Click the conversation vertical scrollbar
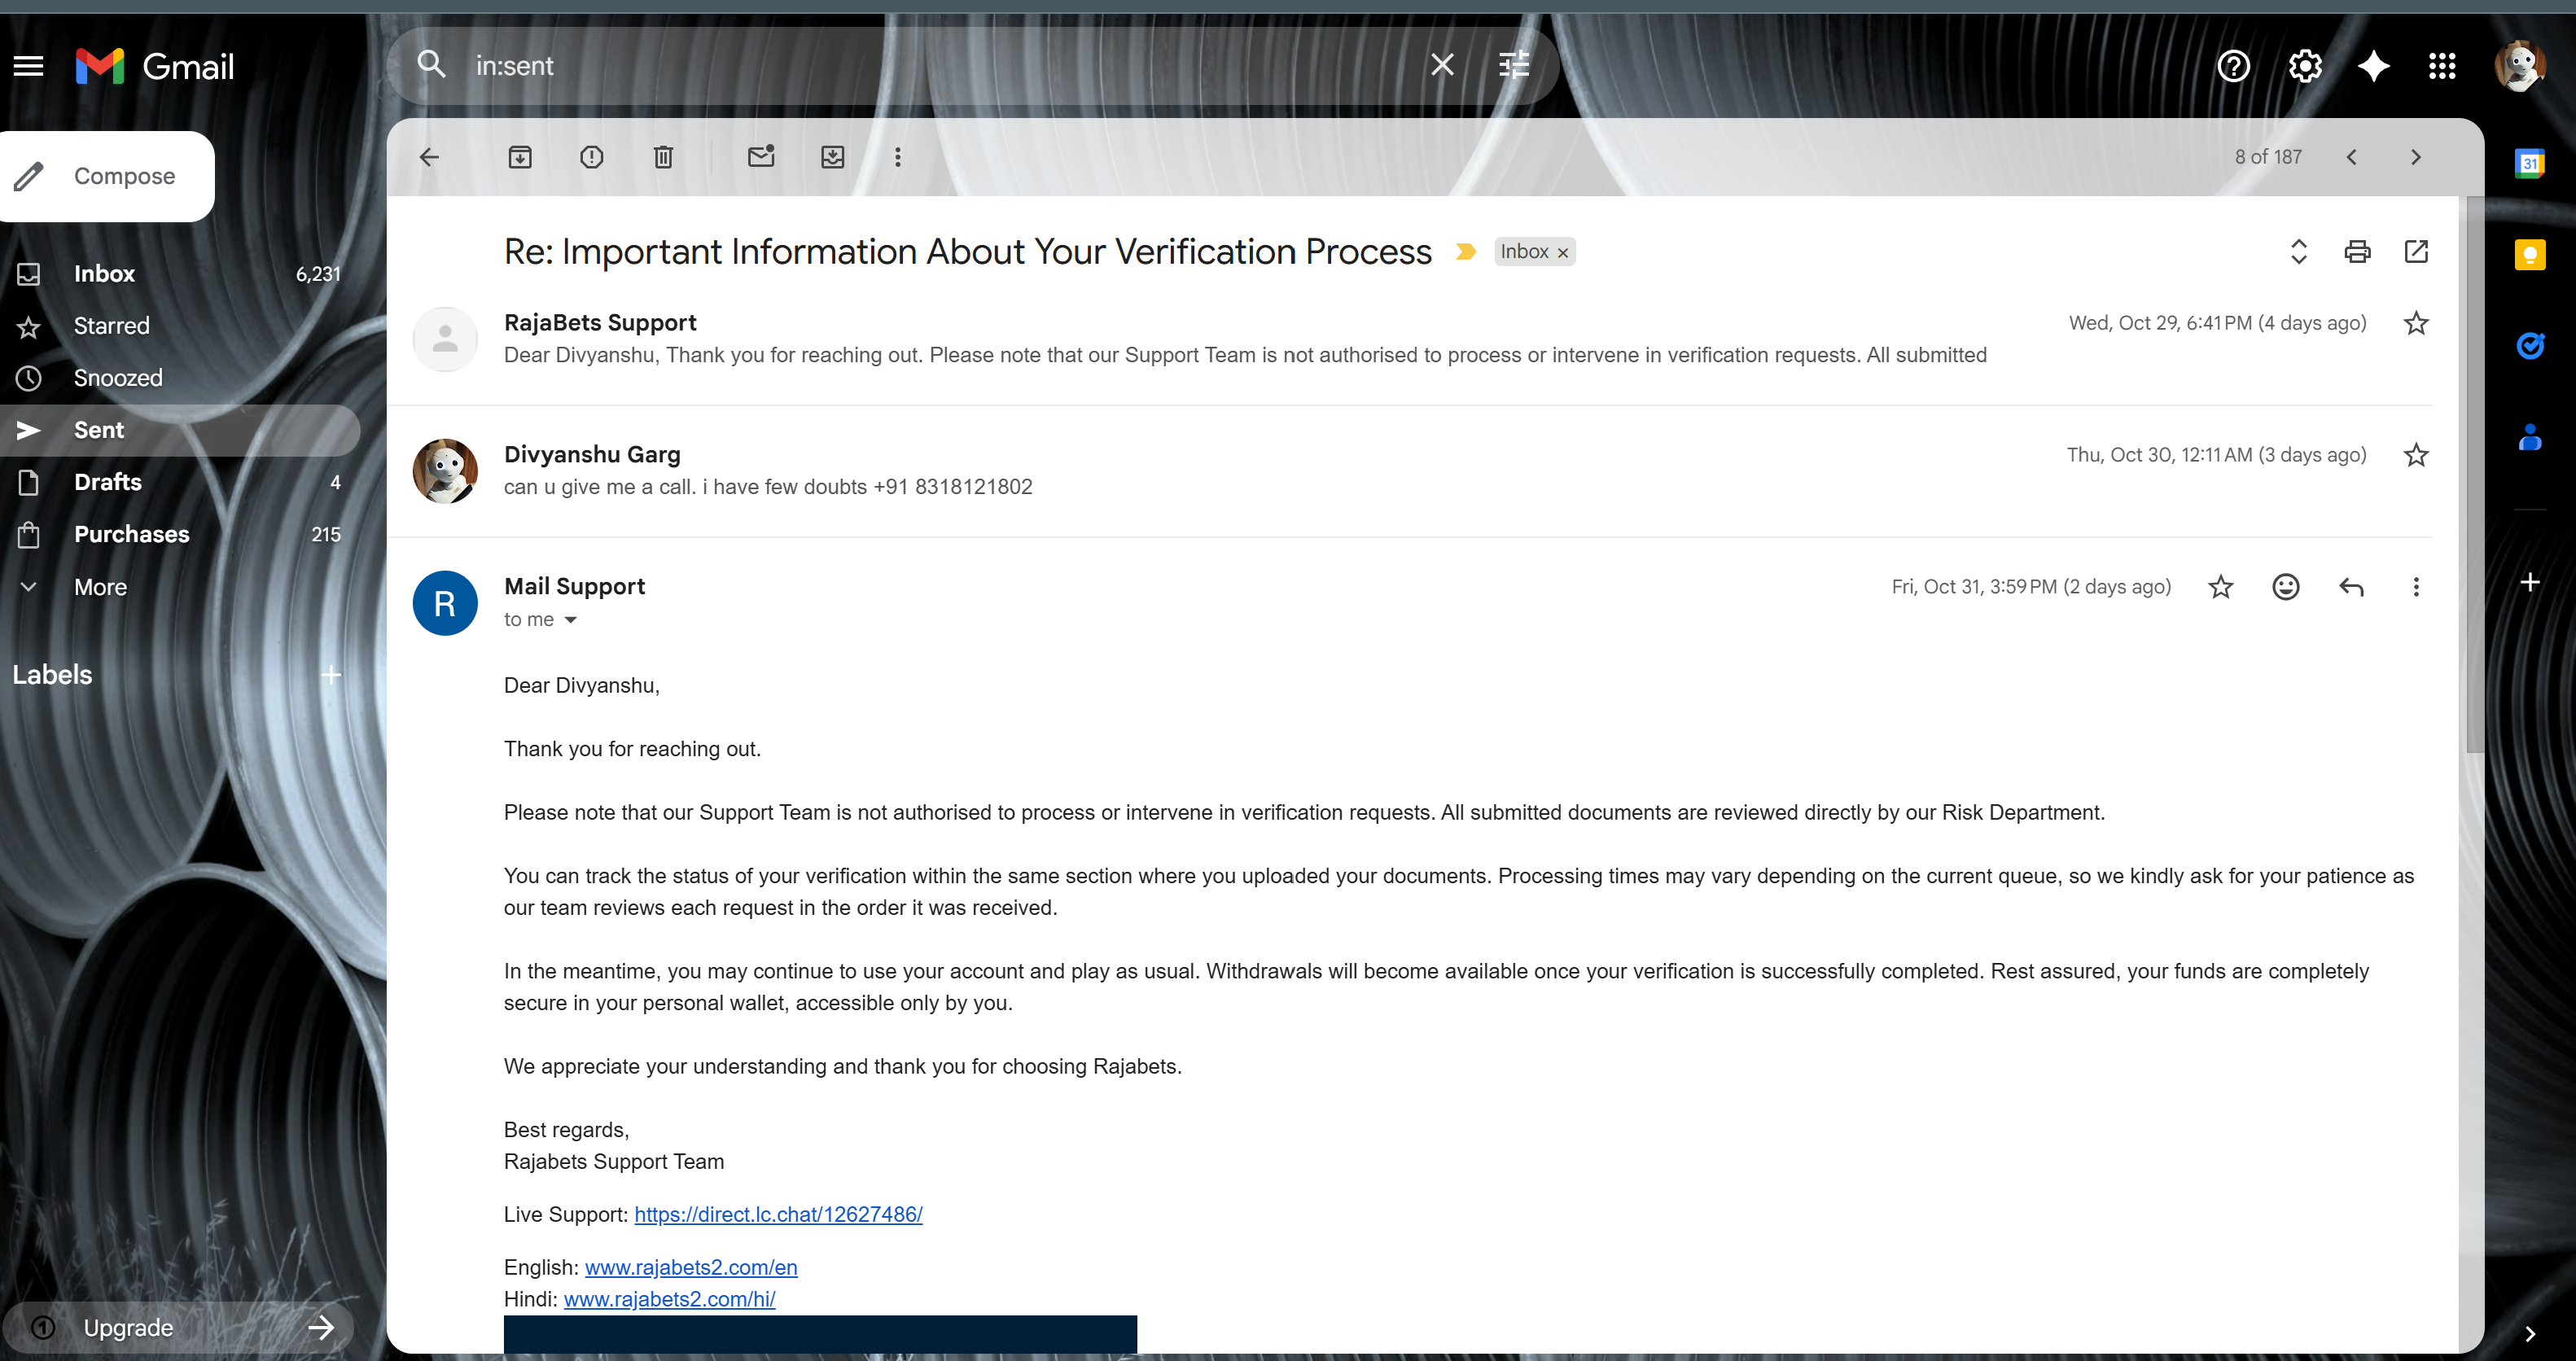Screen dimensions: 2576x1361 pos(2474,474)
